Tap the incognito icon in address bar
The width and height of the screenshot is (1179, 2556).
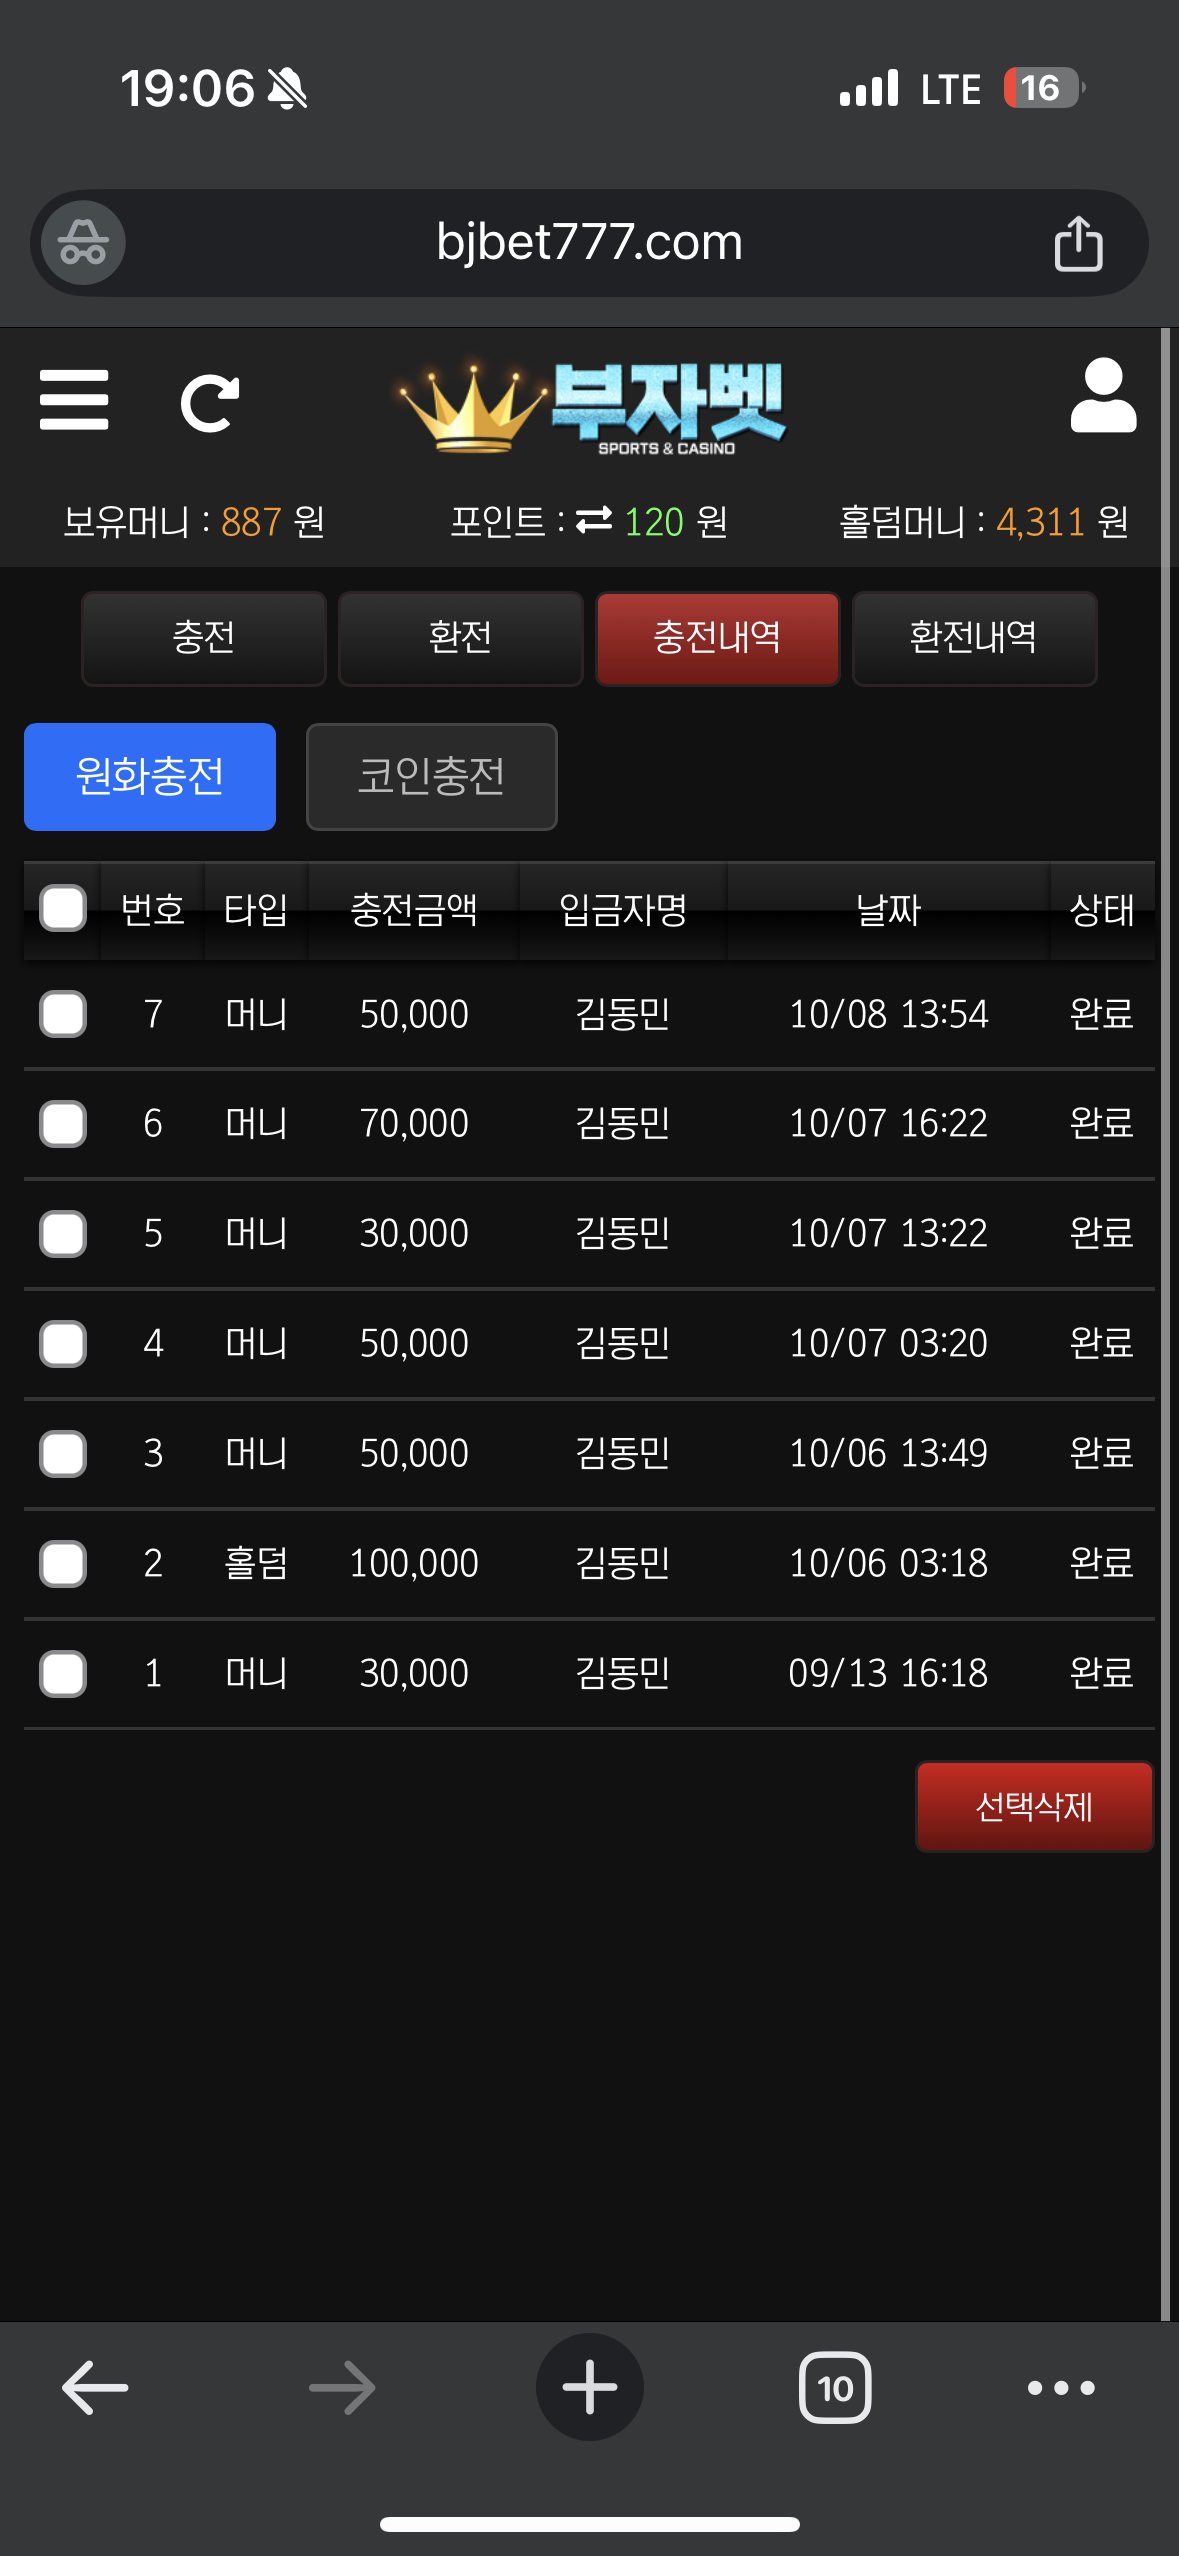click(83, 243)
